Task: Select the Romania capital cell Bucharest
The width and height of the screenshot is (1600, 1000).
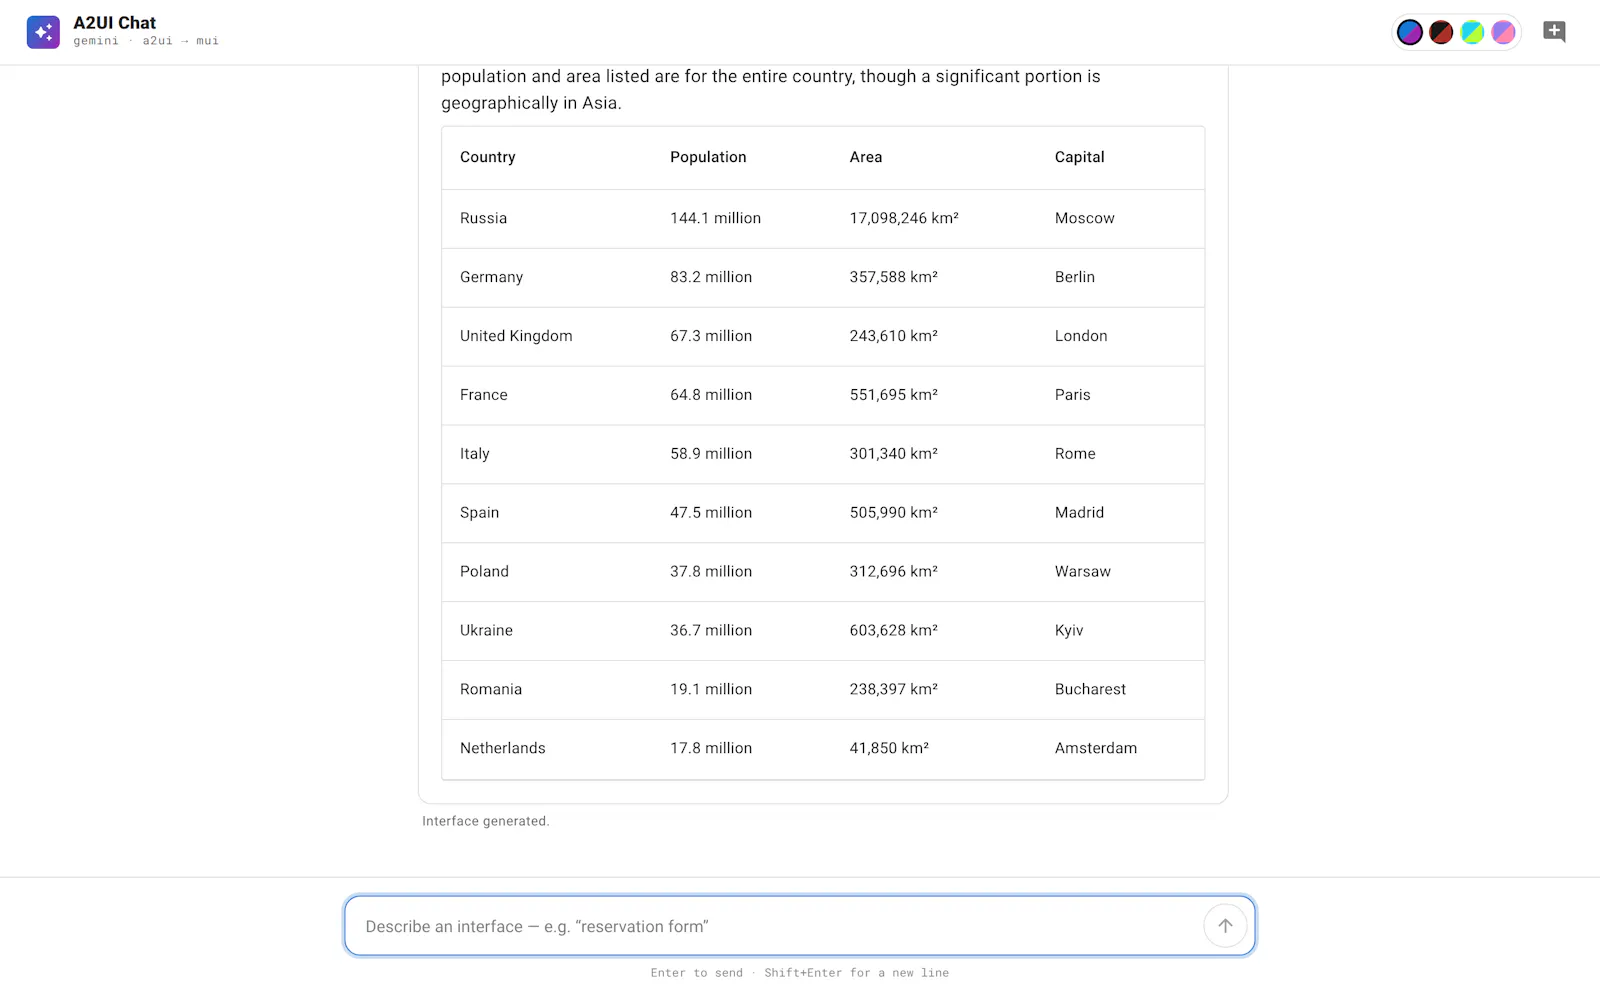Action: tap(1090, 689)
